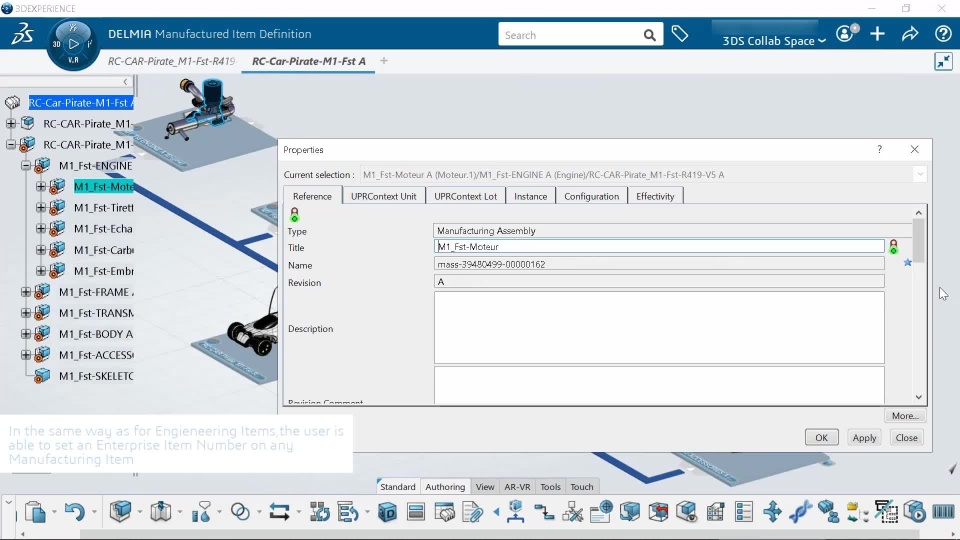The width and height of the screenshot is (960, 540).
Task: Toggle the full-screen arrows icon
Action: pyautogui.click(x=943, y=61)
